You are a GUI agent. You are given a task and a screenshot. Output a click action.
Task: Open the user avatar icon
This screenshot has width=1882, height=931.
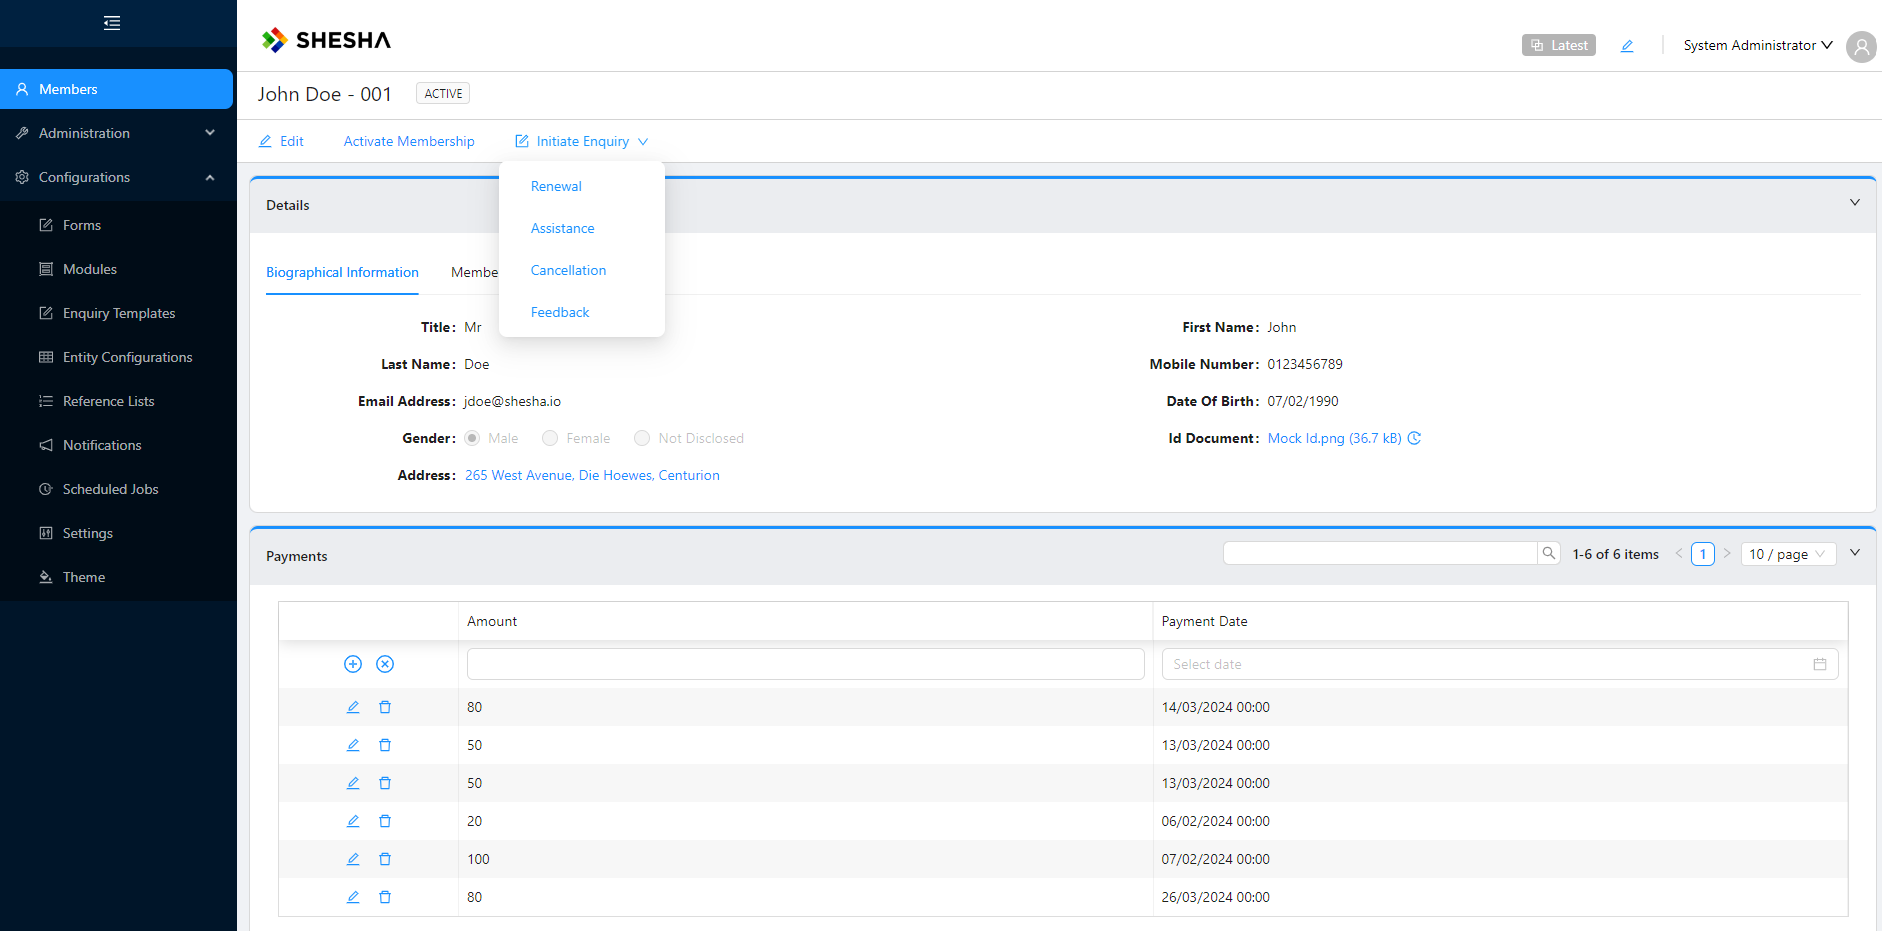[x=1861, y=46]
